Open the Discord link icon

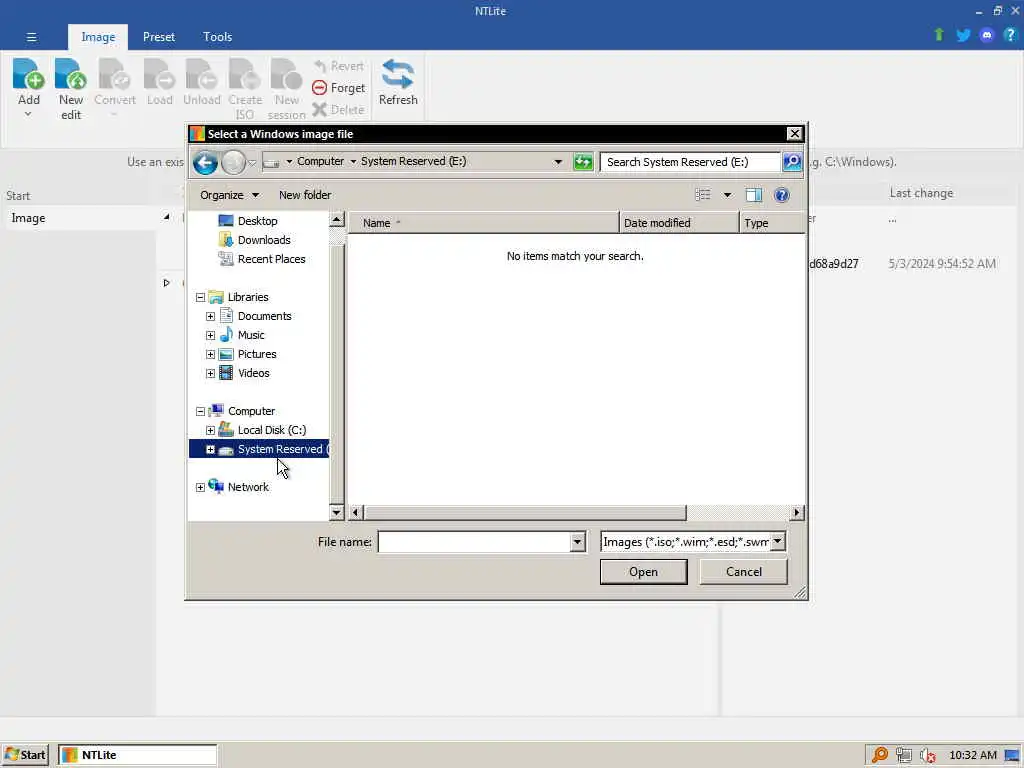point(986,35)
